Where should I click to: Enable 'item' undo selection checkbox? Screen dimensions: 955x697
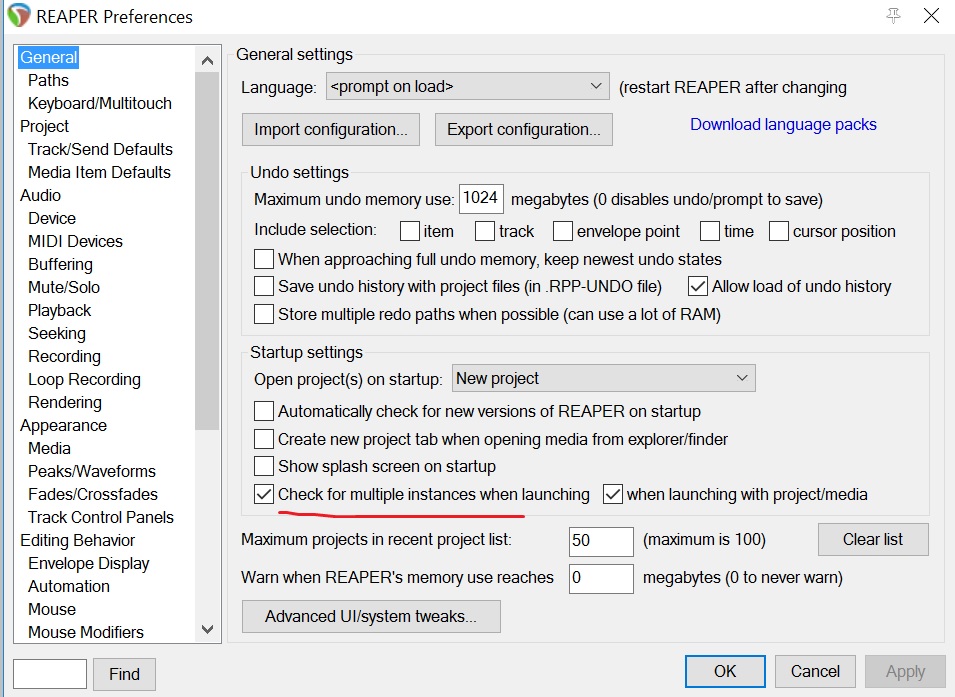pos(409,231)
